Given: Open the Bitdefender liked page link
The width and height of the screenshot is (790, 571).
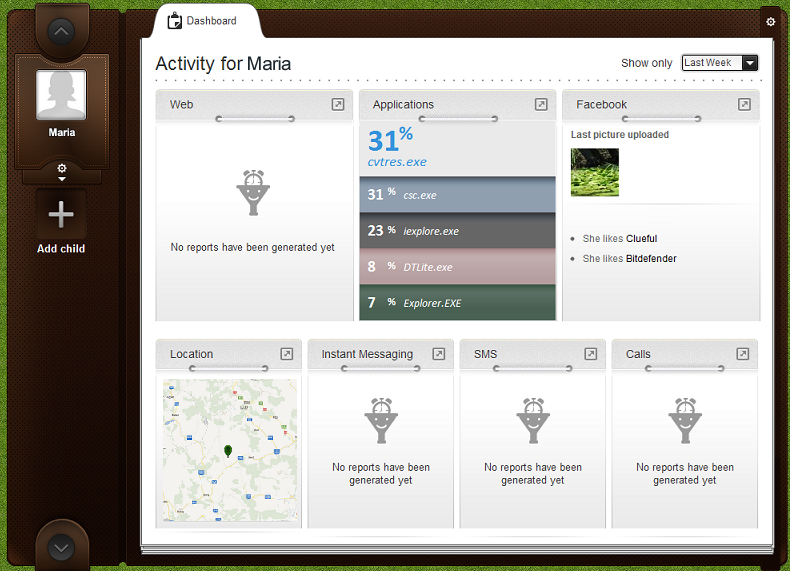Looking at the screenshot, I should click(651, 259).
